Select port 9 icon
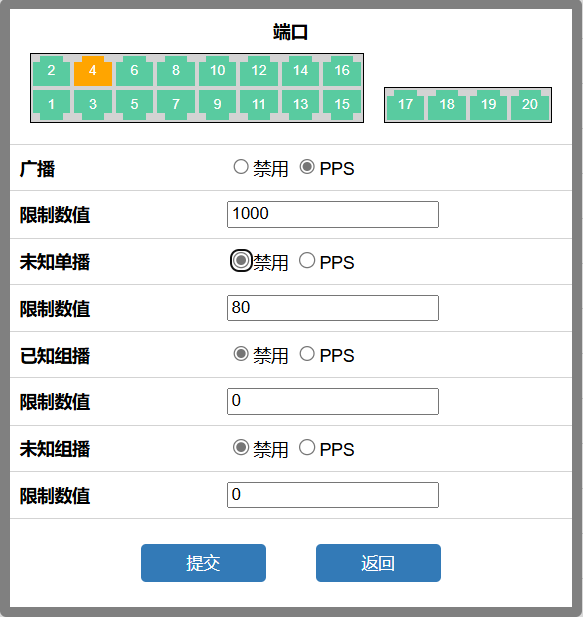This screenshot has height=617, width=583. pyautogui.click(x=217, y=105)
